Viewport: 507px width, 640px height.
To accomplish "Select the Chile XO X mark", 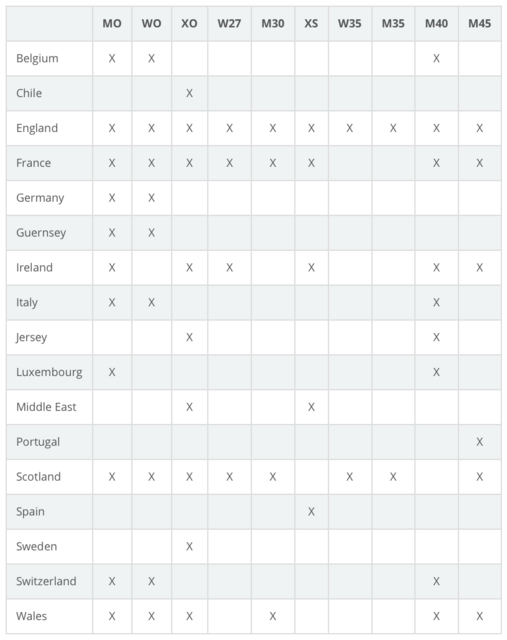I will 189,93.
